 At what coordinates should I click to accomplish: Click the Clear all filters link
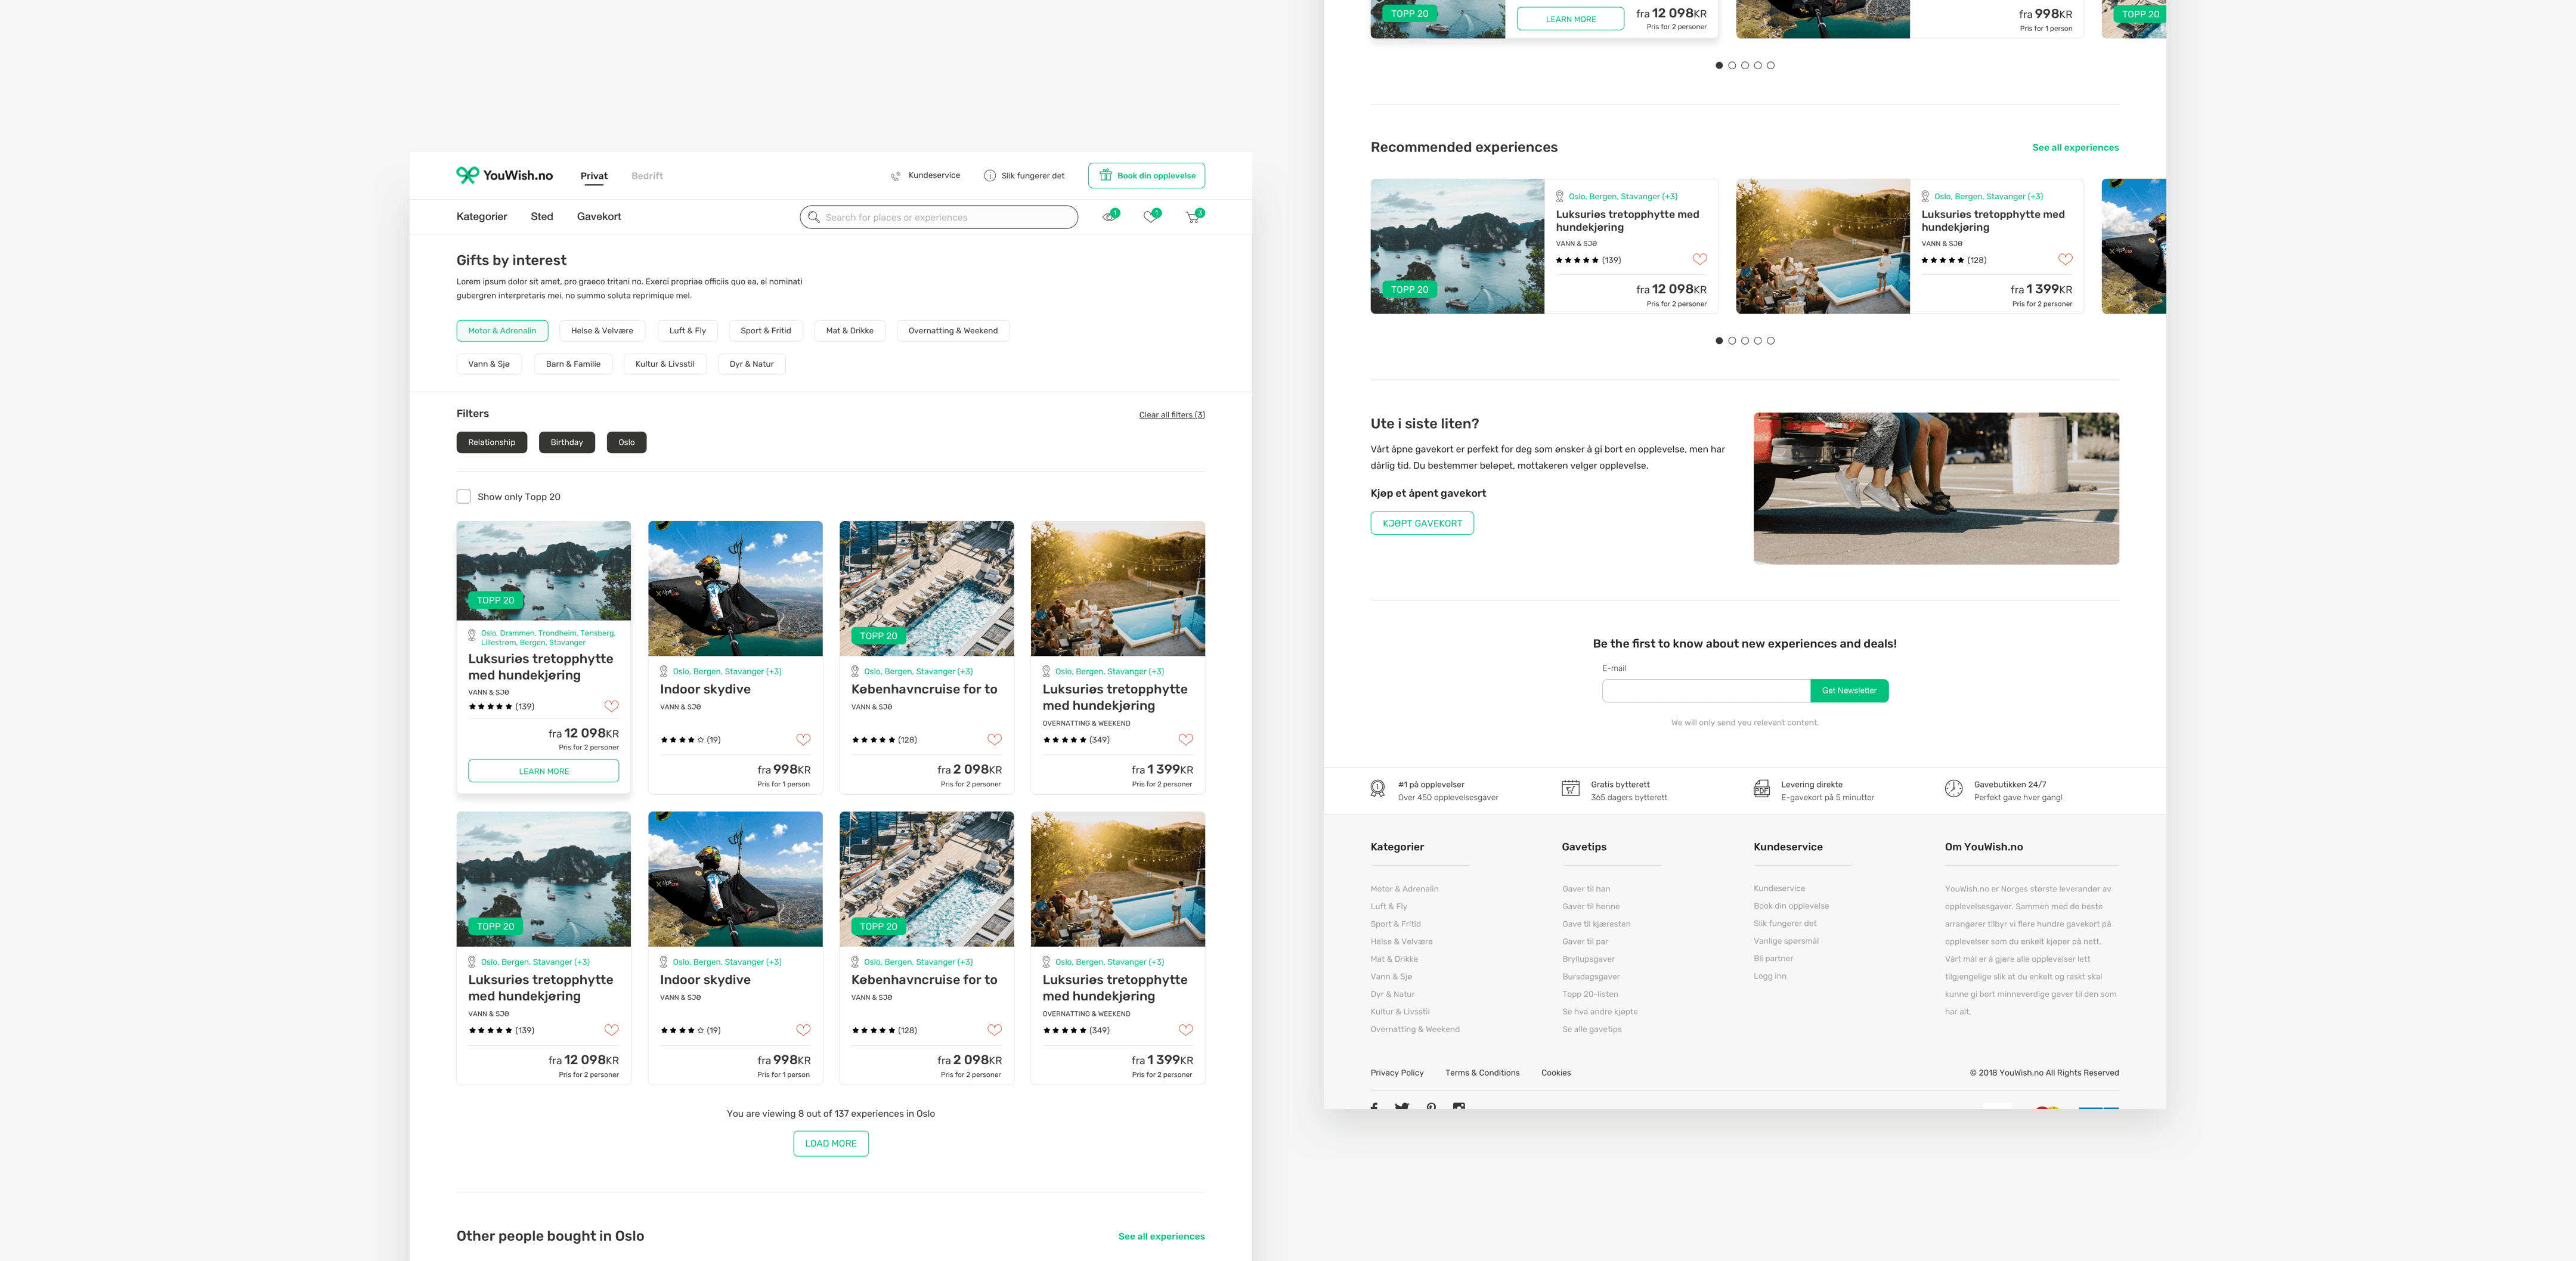point(1171,415)
